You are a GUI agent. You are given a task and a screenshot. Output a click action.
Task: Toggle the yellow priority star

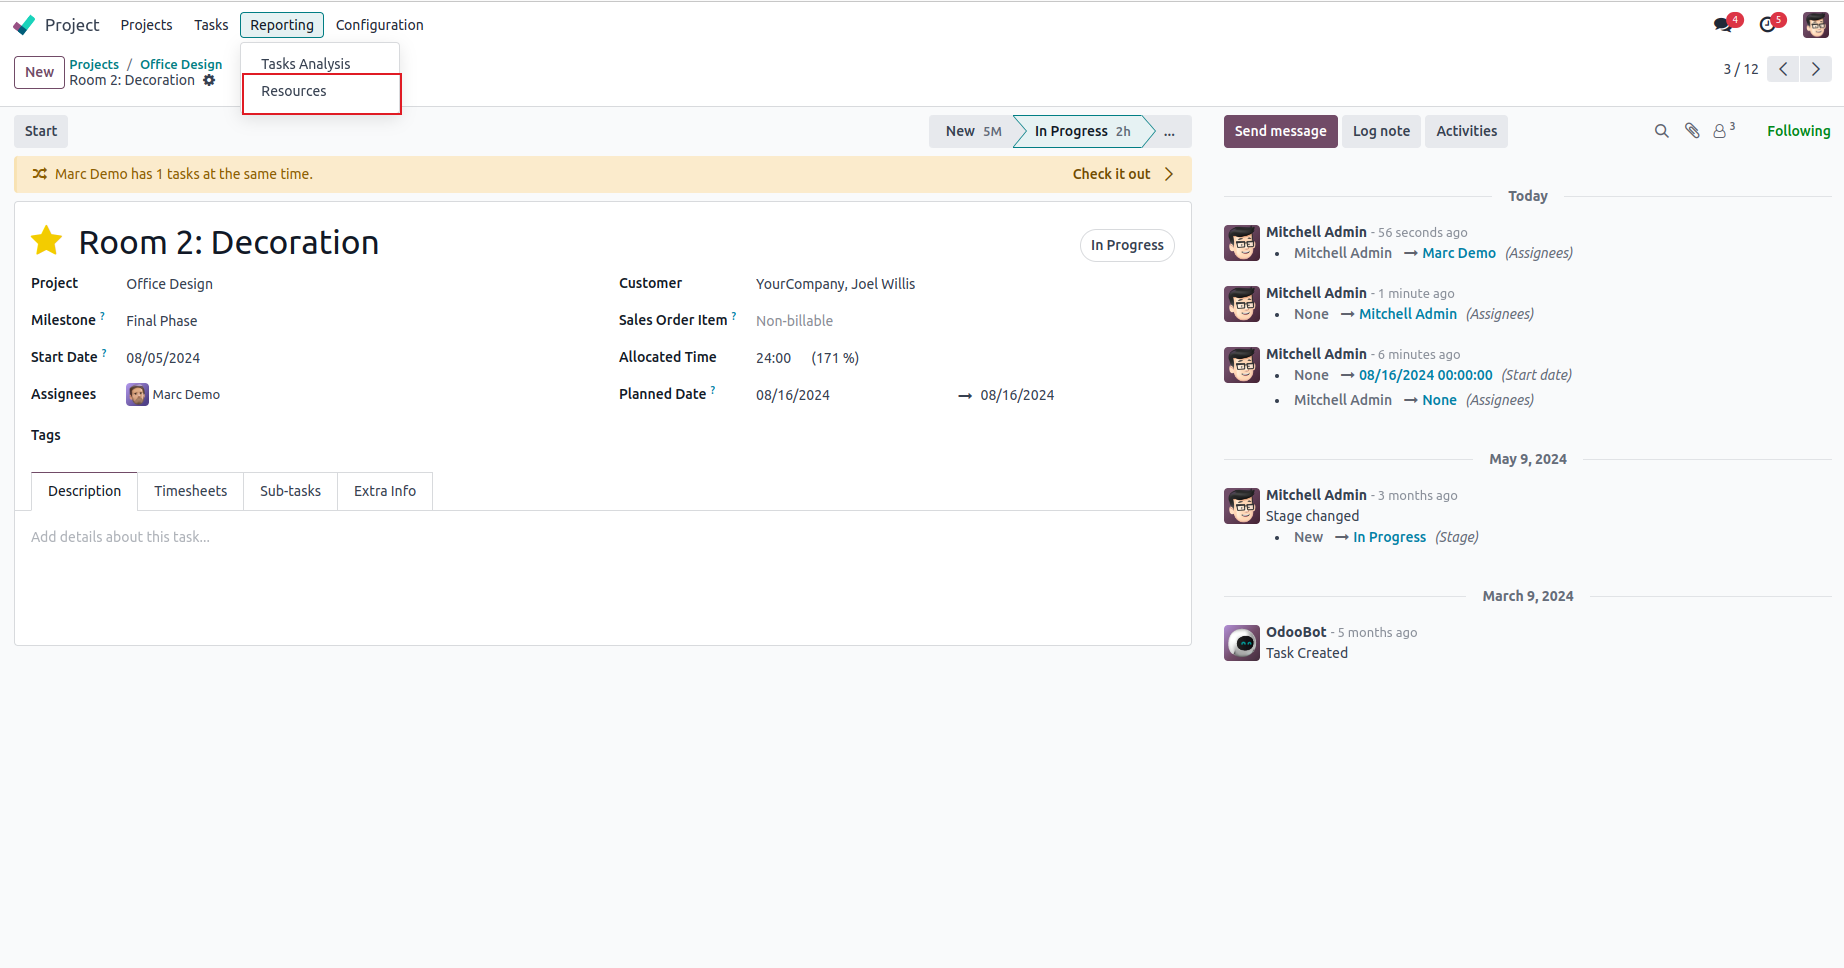[47, 241]
